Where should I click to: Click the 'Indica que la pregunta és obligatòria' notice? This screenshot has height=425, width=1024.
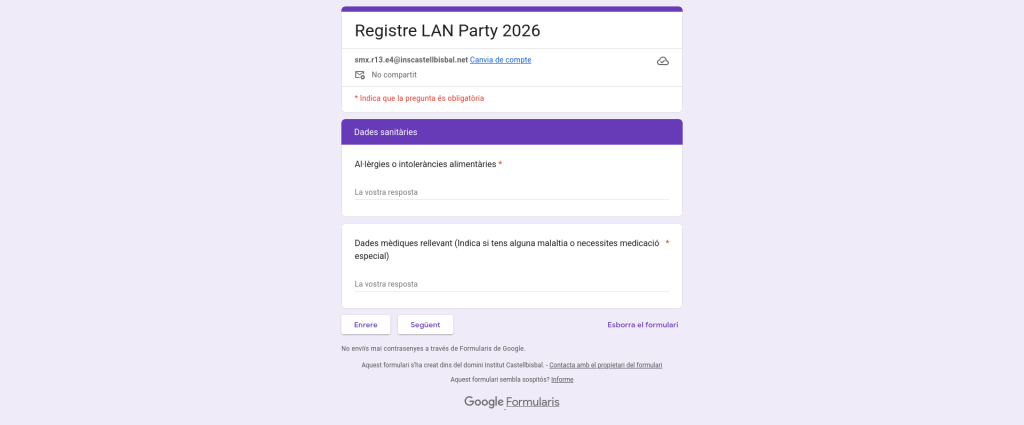[x=420, y=98]
